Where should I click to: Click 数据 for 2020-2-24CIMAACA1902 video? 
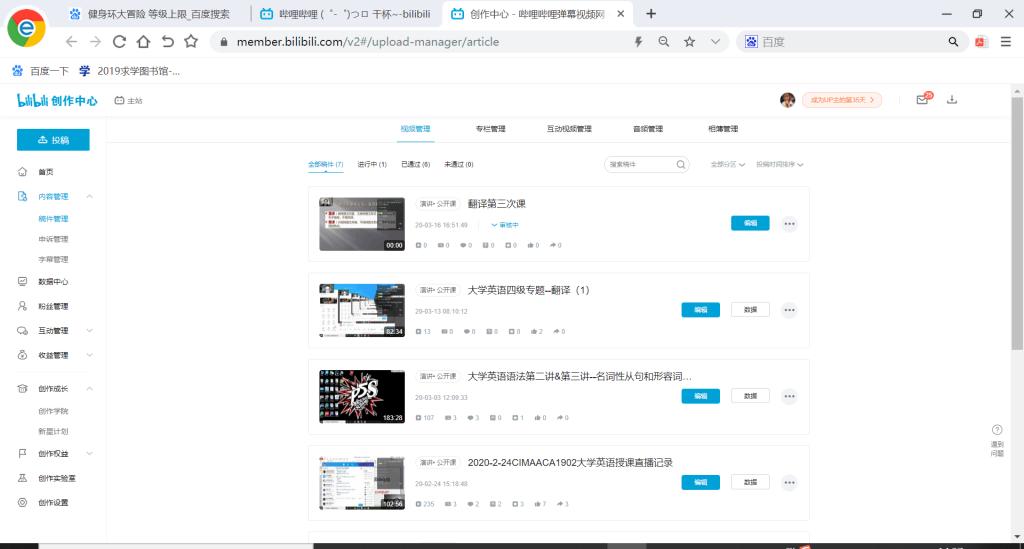click(x=750, y=482)
